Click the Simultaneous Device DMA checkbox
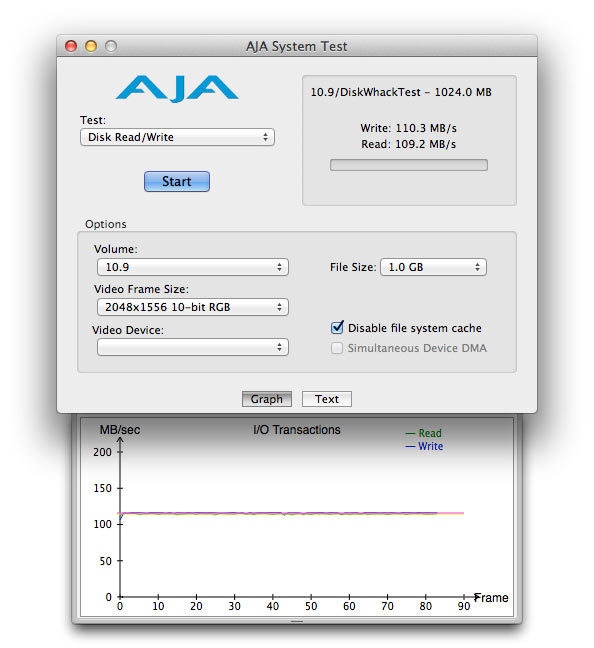594x648 pixels. 337,348
